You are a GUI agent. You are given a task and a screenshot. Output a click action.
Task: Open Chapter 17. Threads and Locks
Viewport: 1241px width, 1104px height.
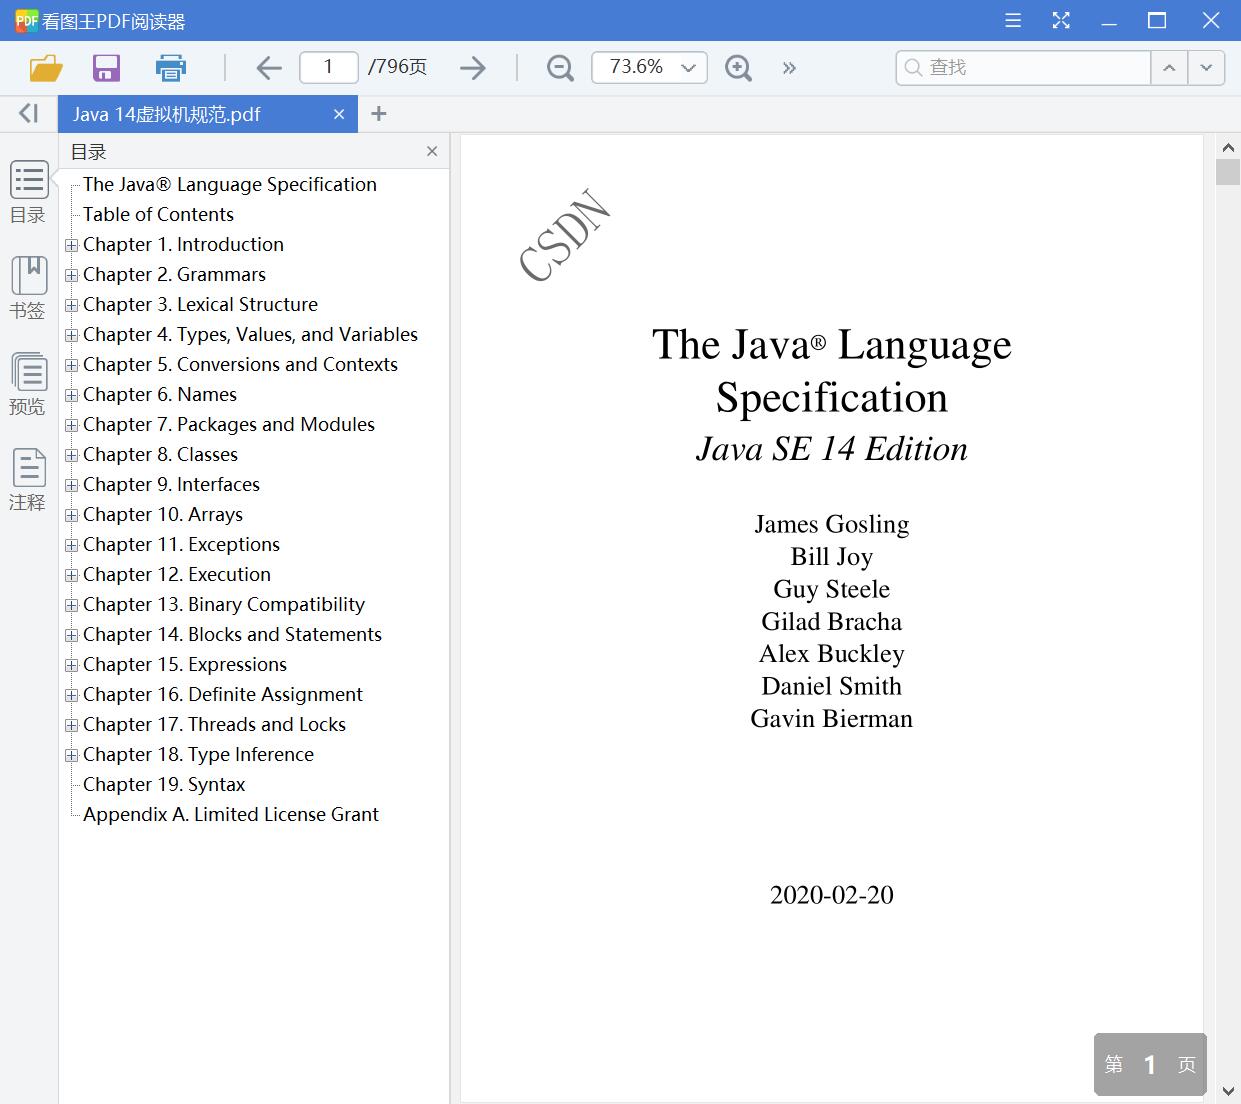pyautogui.click(x=214, y=724)
